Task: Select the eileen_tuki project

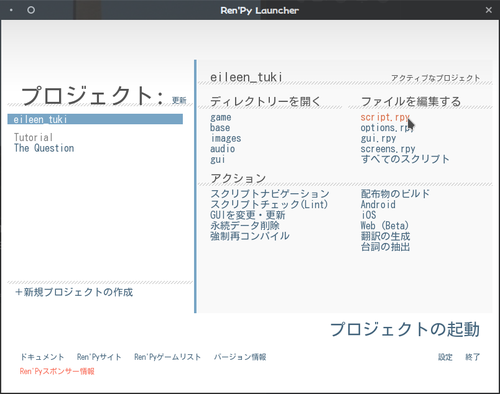Action: click(95, 119)
